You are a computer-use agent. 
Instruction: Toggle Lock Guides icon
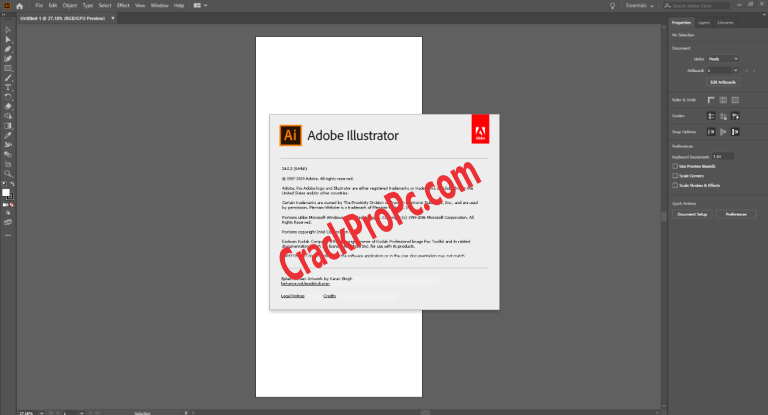[723, 116]
